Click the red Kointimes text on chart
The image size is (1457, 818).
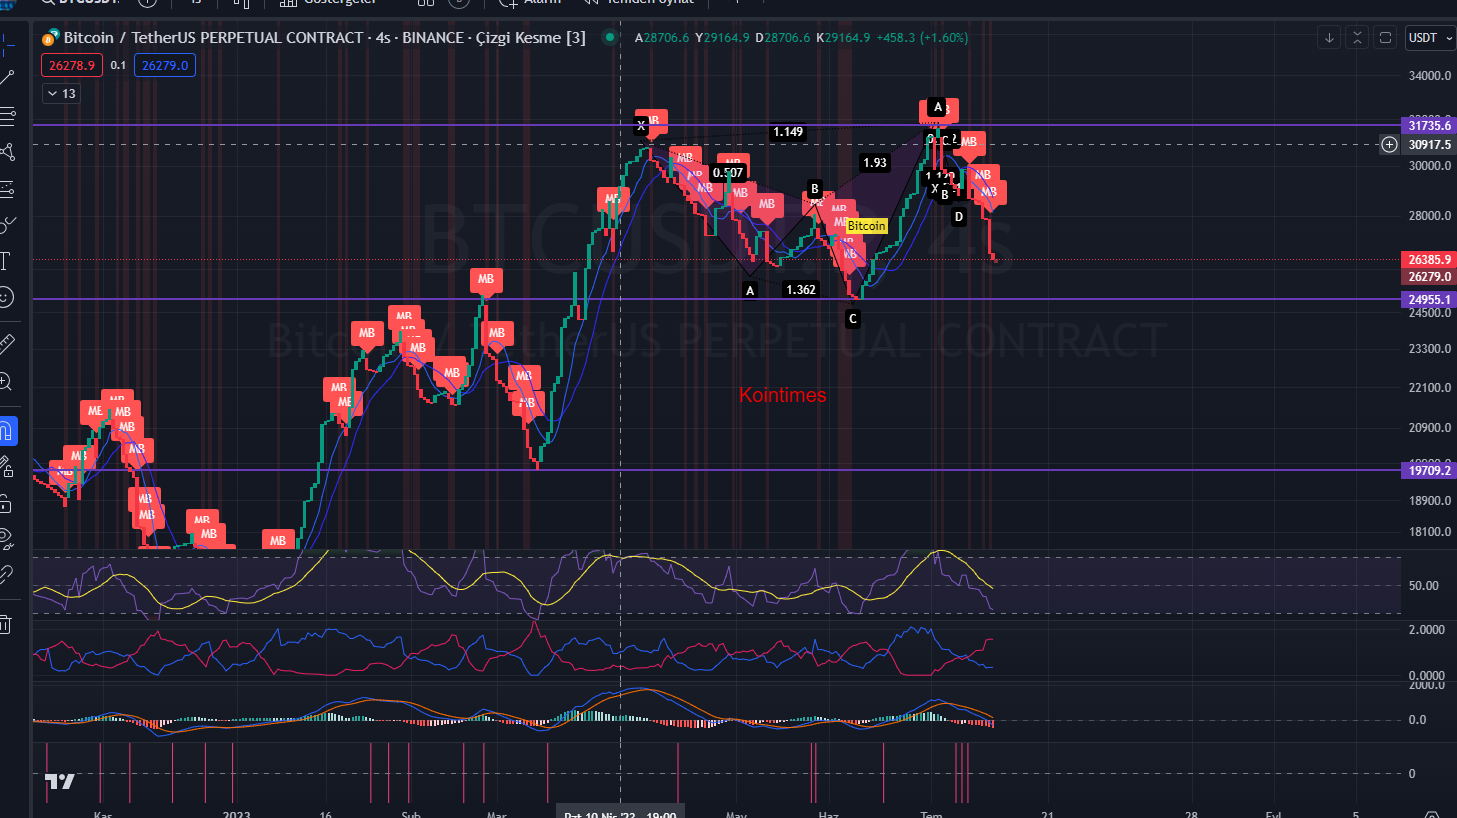click(782, 395)
